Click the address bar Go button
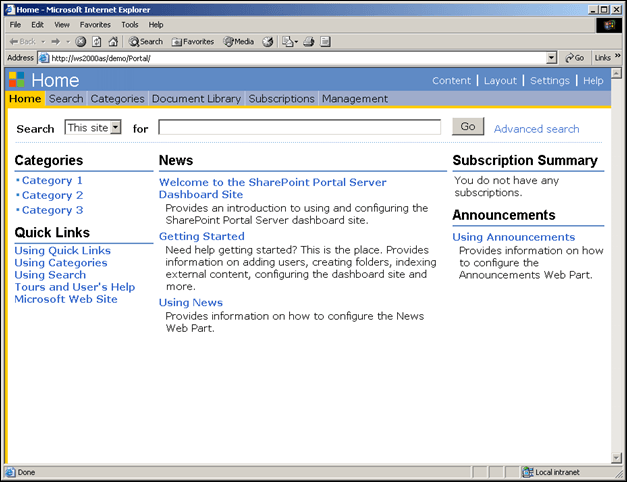Viewport: 627px width, 482px height. pos(575,58)
